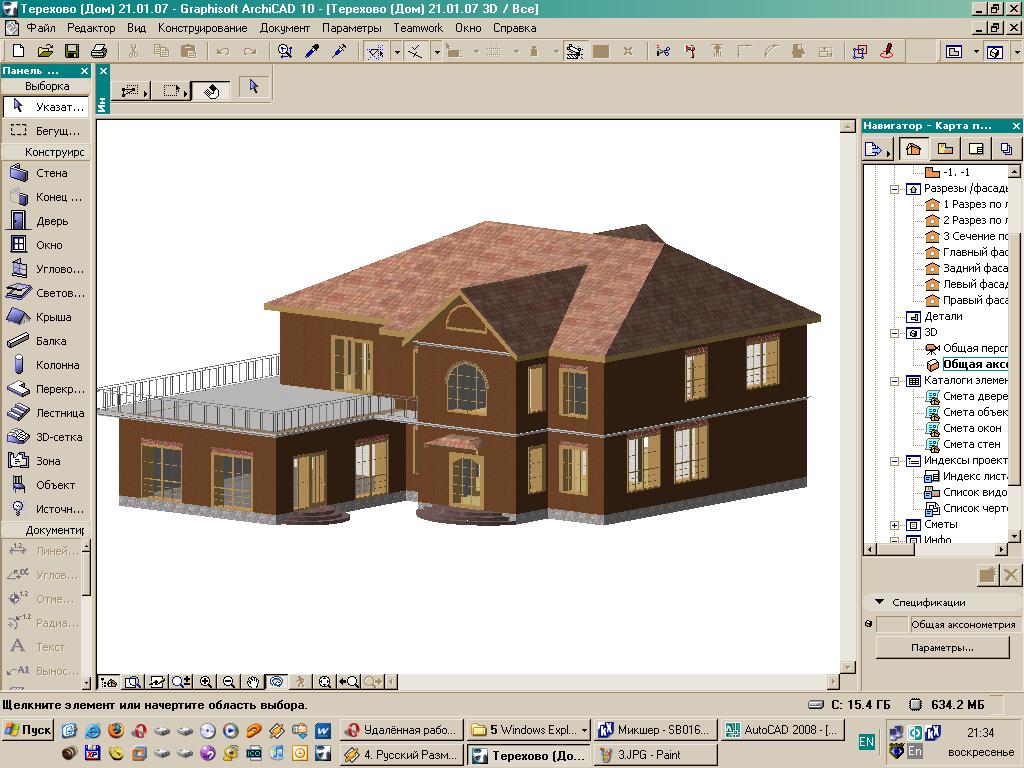Select the Конец стены (Wall End) tool

[x=44, y=197]
